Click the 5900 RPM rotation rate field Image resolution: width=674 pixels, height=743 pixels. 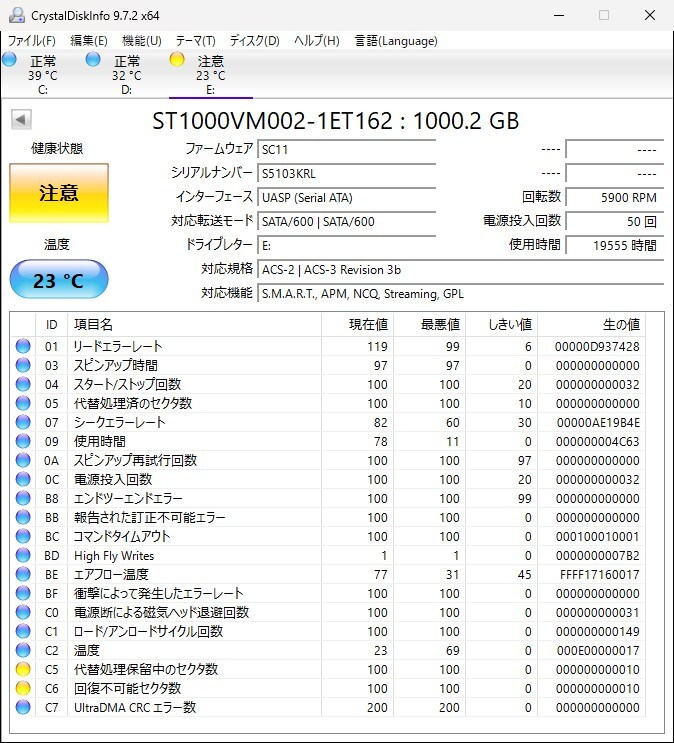(614, 198)
